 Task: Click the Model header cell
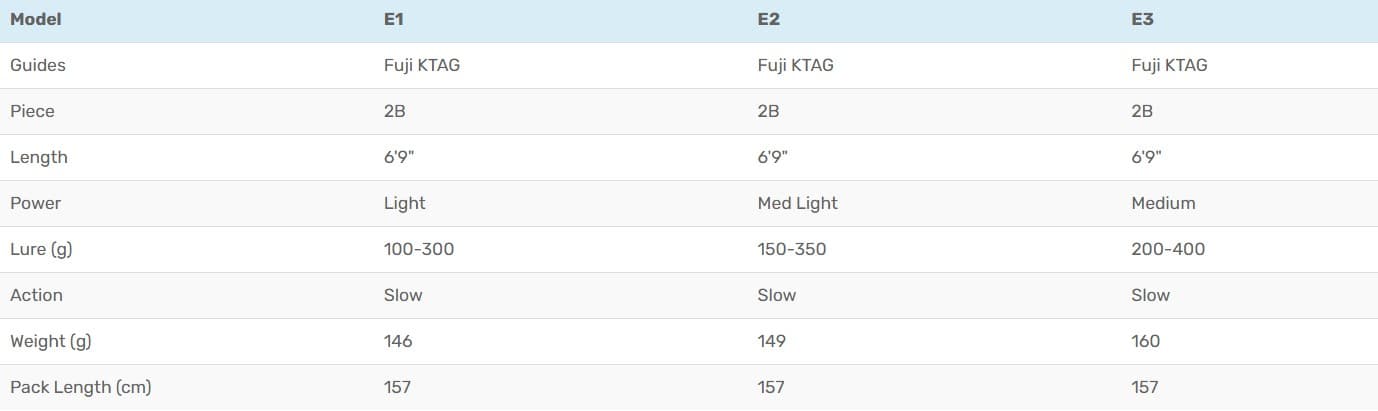36,19
